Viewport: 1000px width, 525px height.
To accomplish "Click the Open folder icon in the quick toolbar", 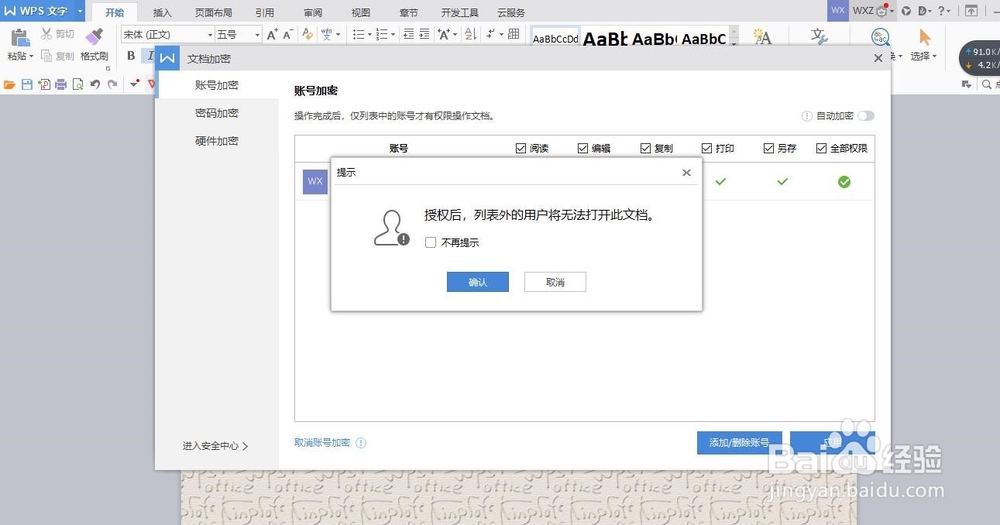I will pyautogui.click(x=10, y=84).
